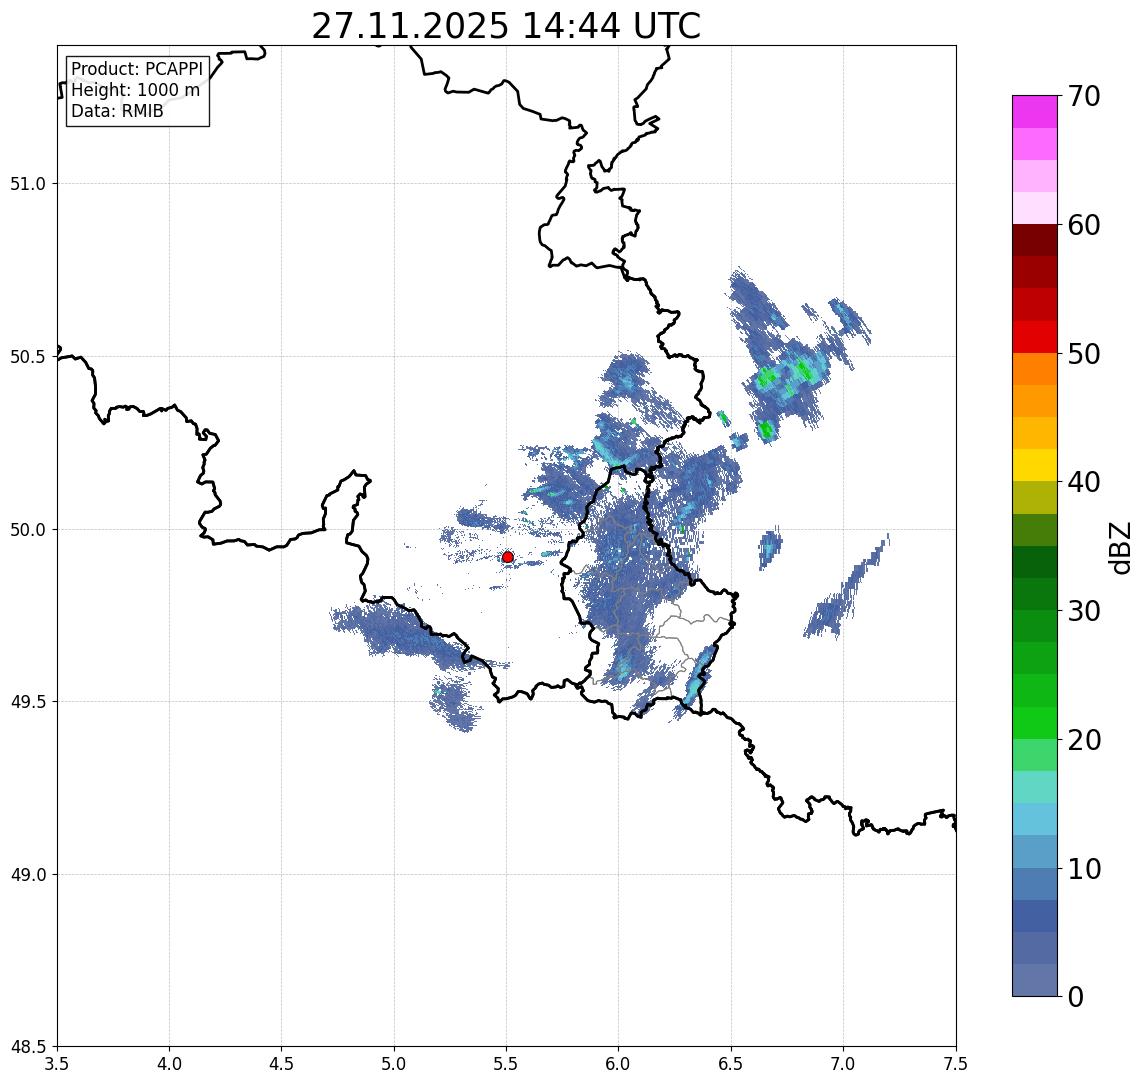Click the longitude axis label '4.0'
1145x1084 pixels.
[169, 1064]
